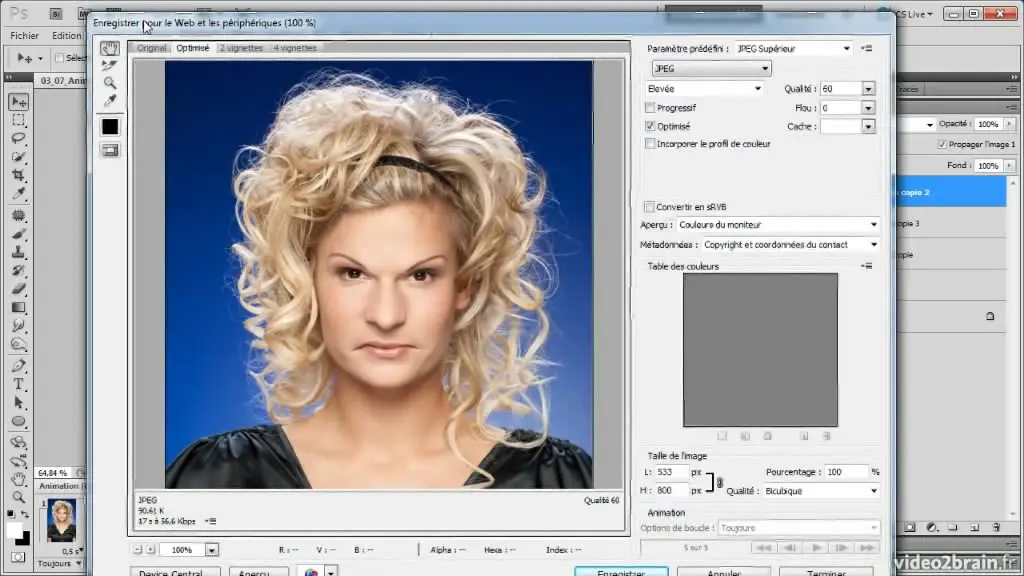
Task: Open the Opacité slider arrow in Layers panel
Action: [x=1010, y=124]
